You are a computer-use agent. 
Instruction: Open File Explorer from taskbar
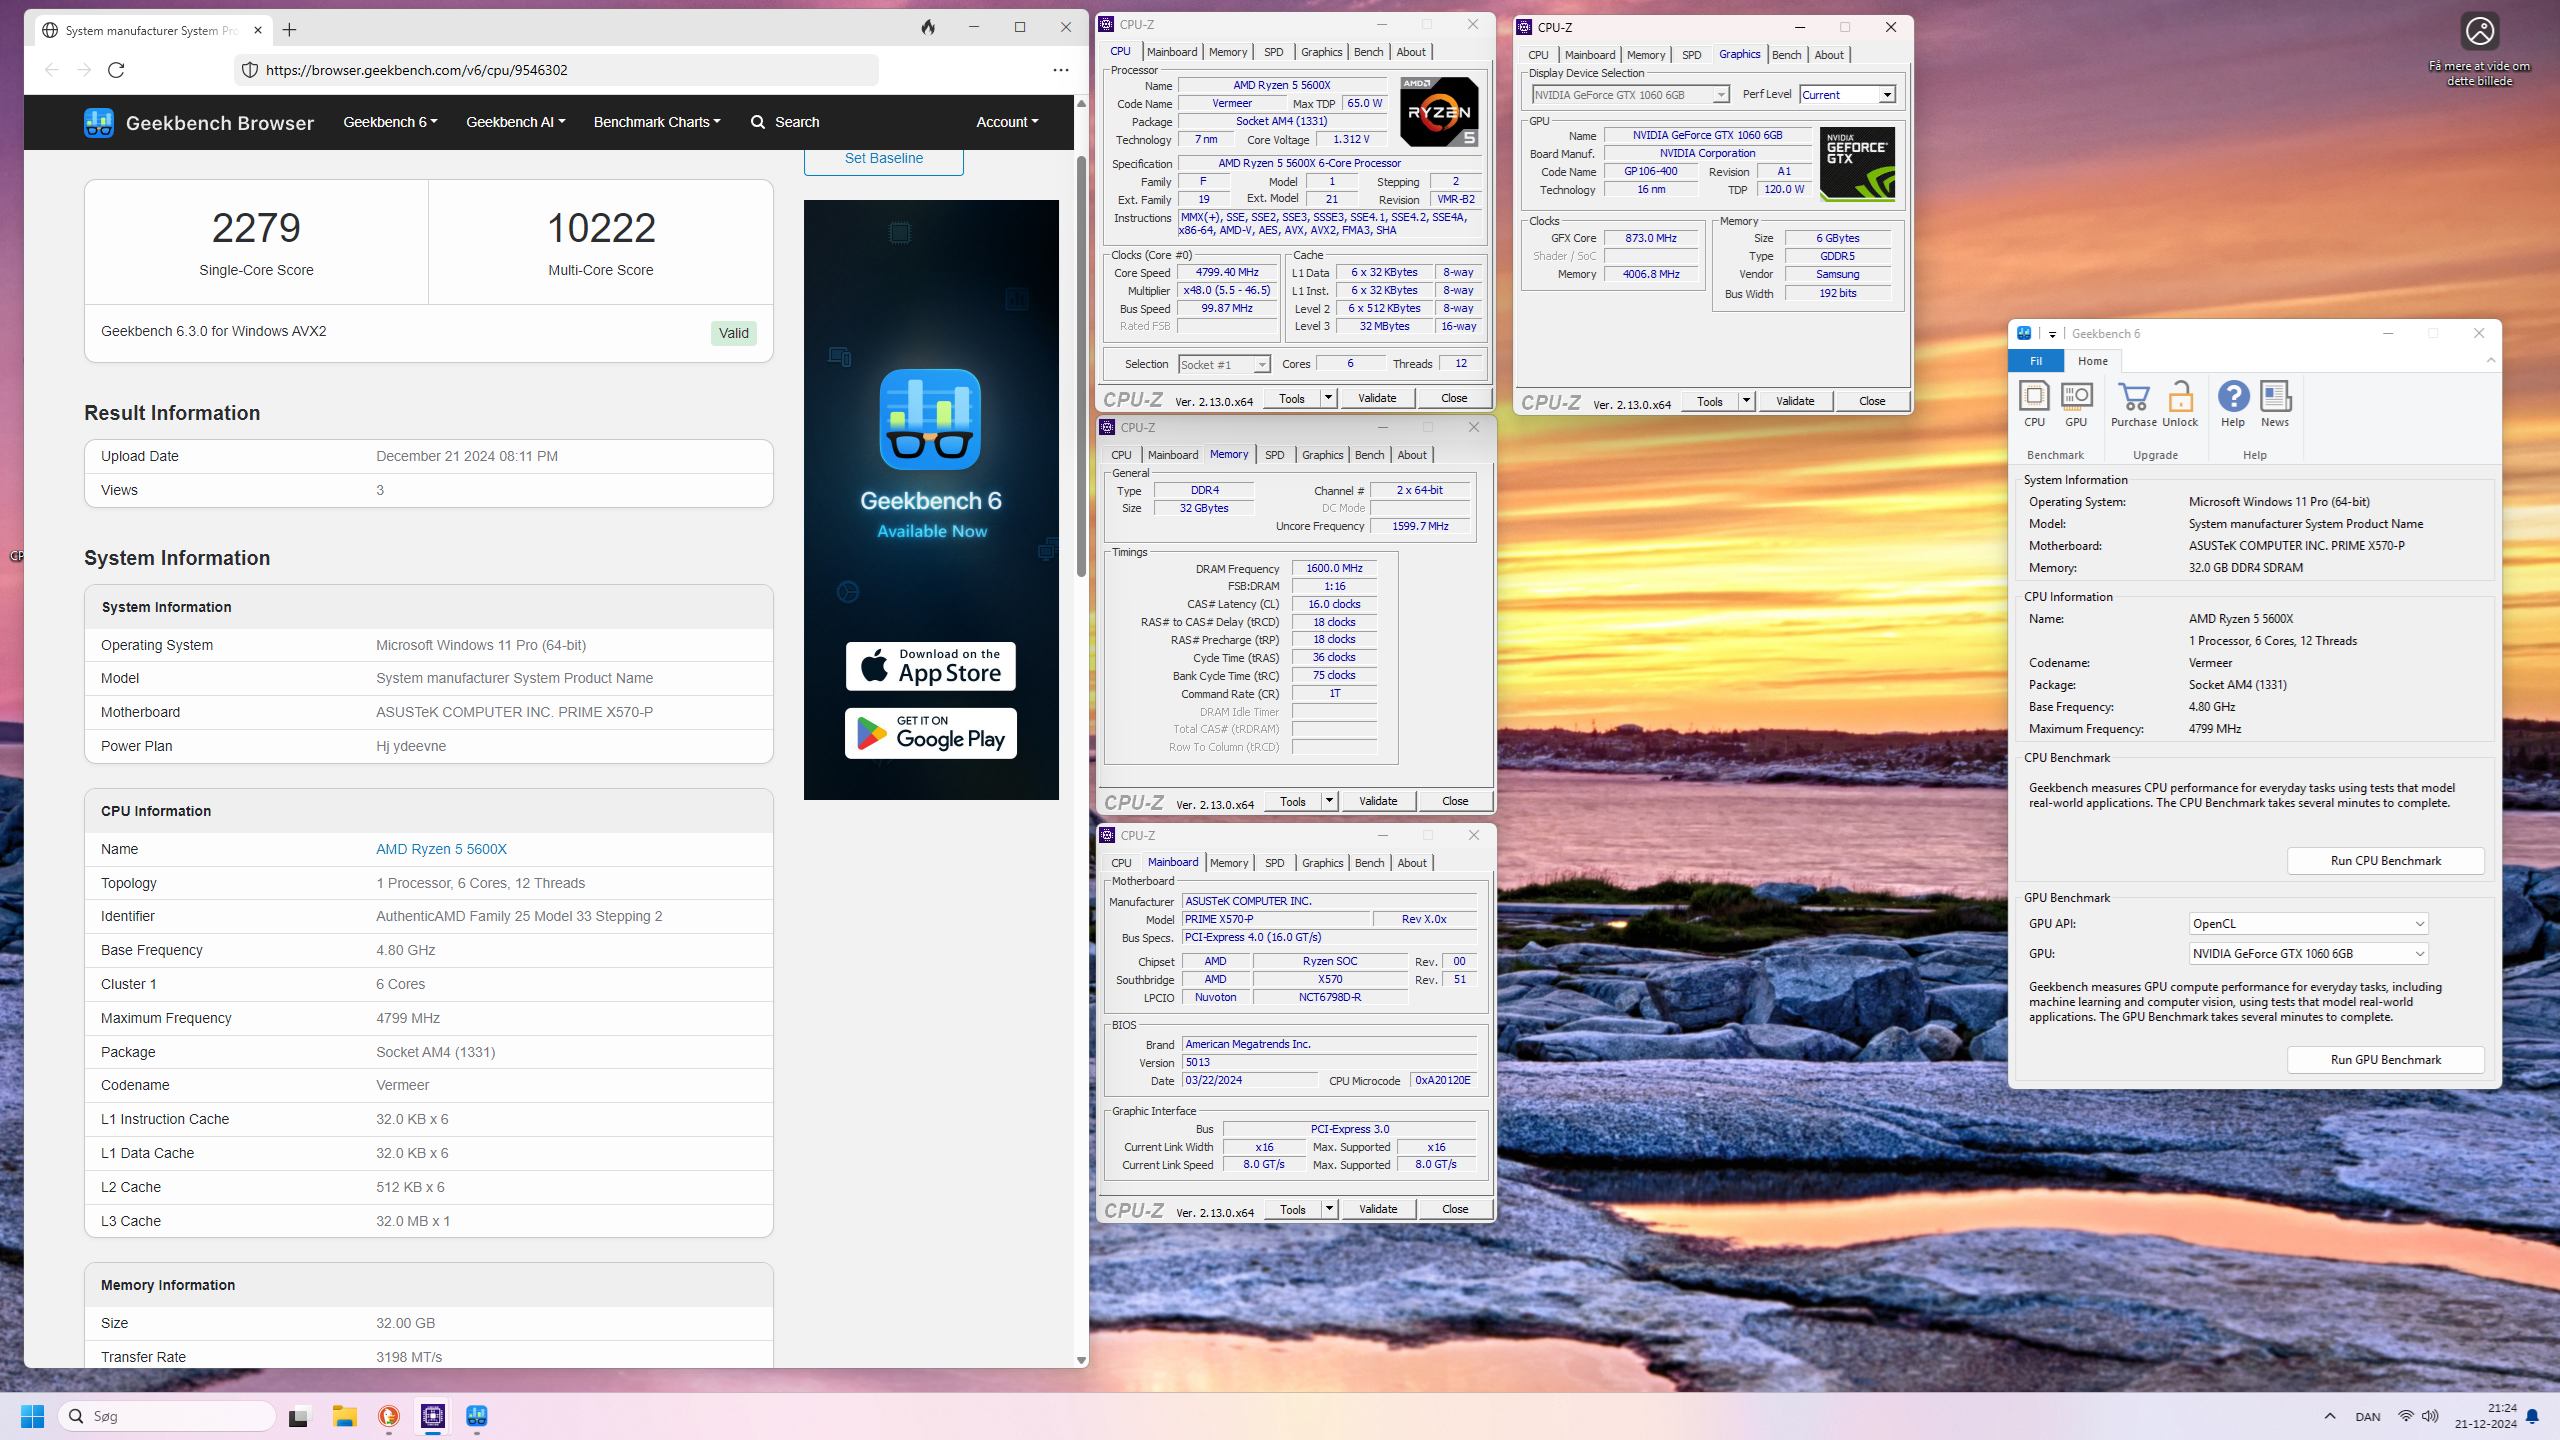pos(345,1416)
